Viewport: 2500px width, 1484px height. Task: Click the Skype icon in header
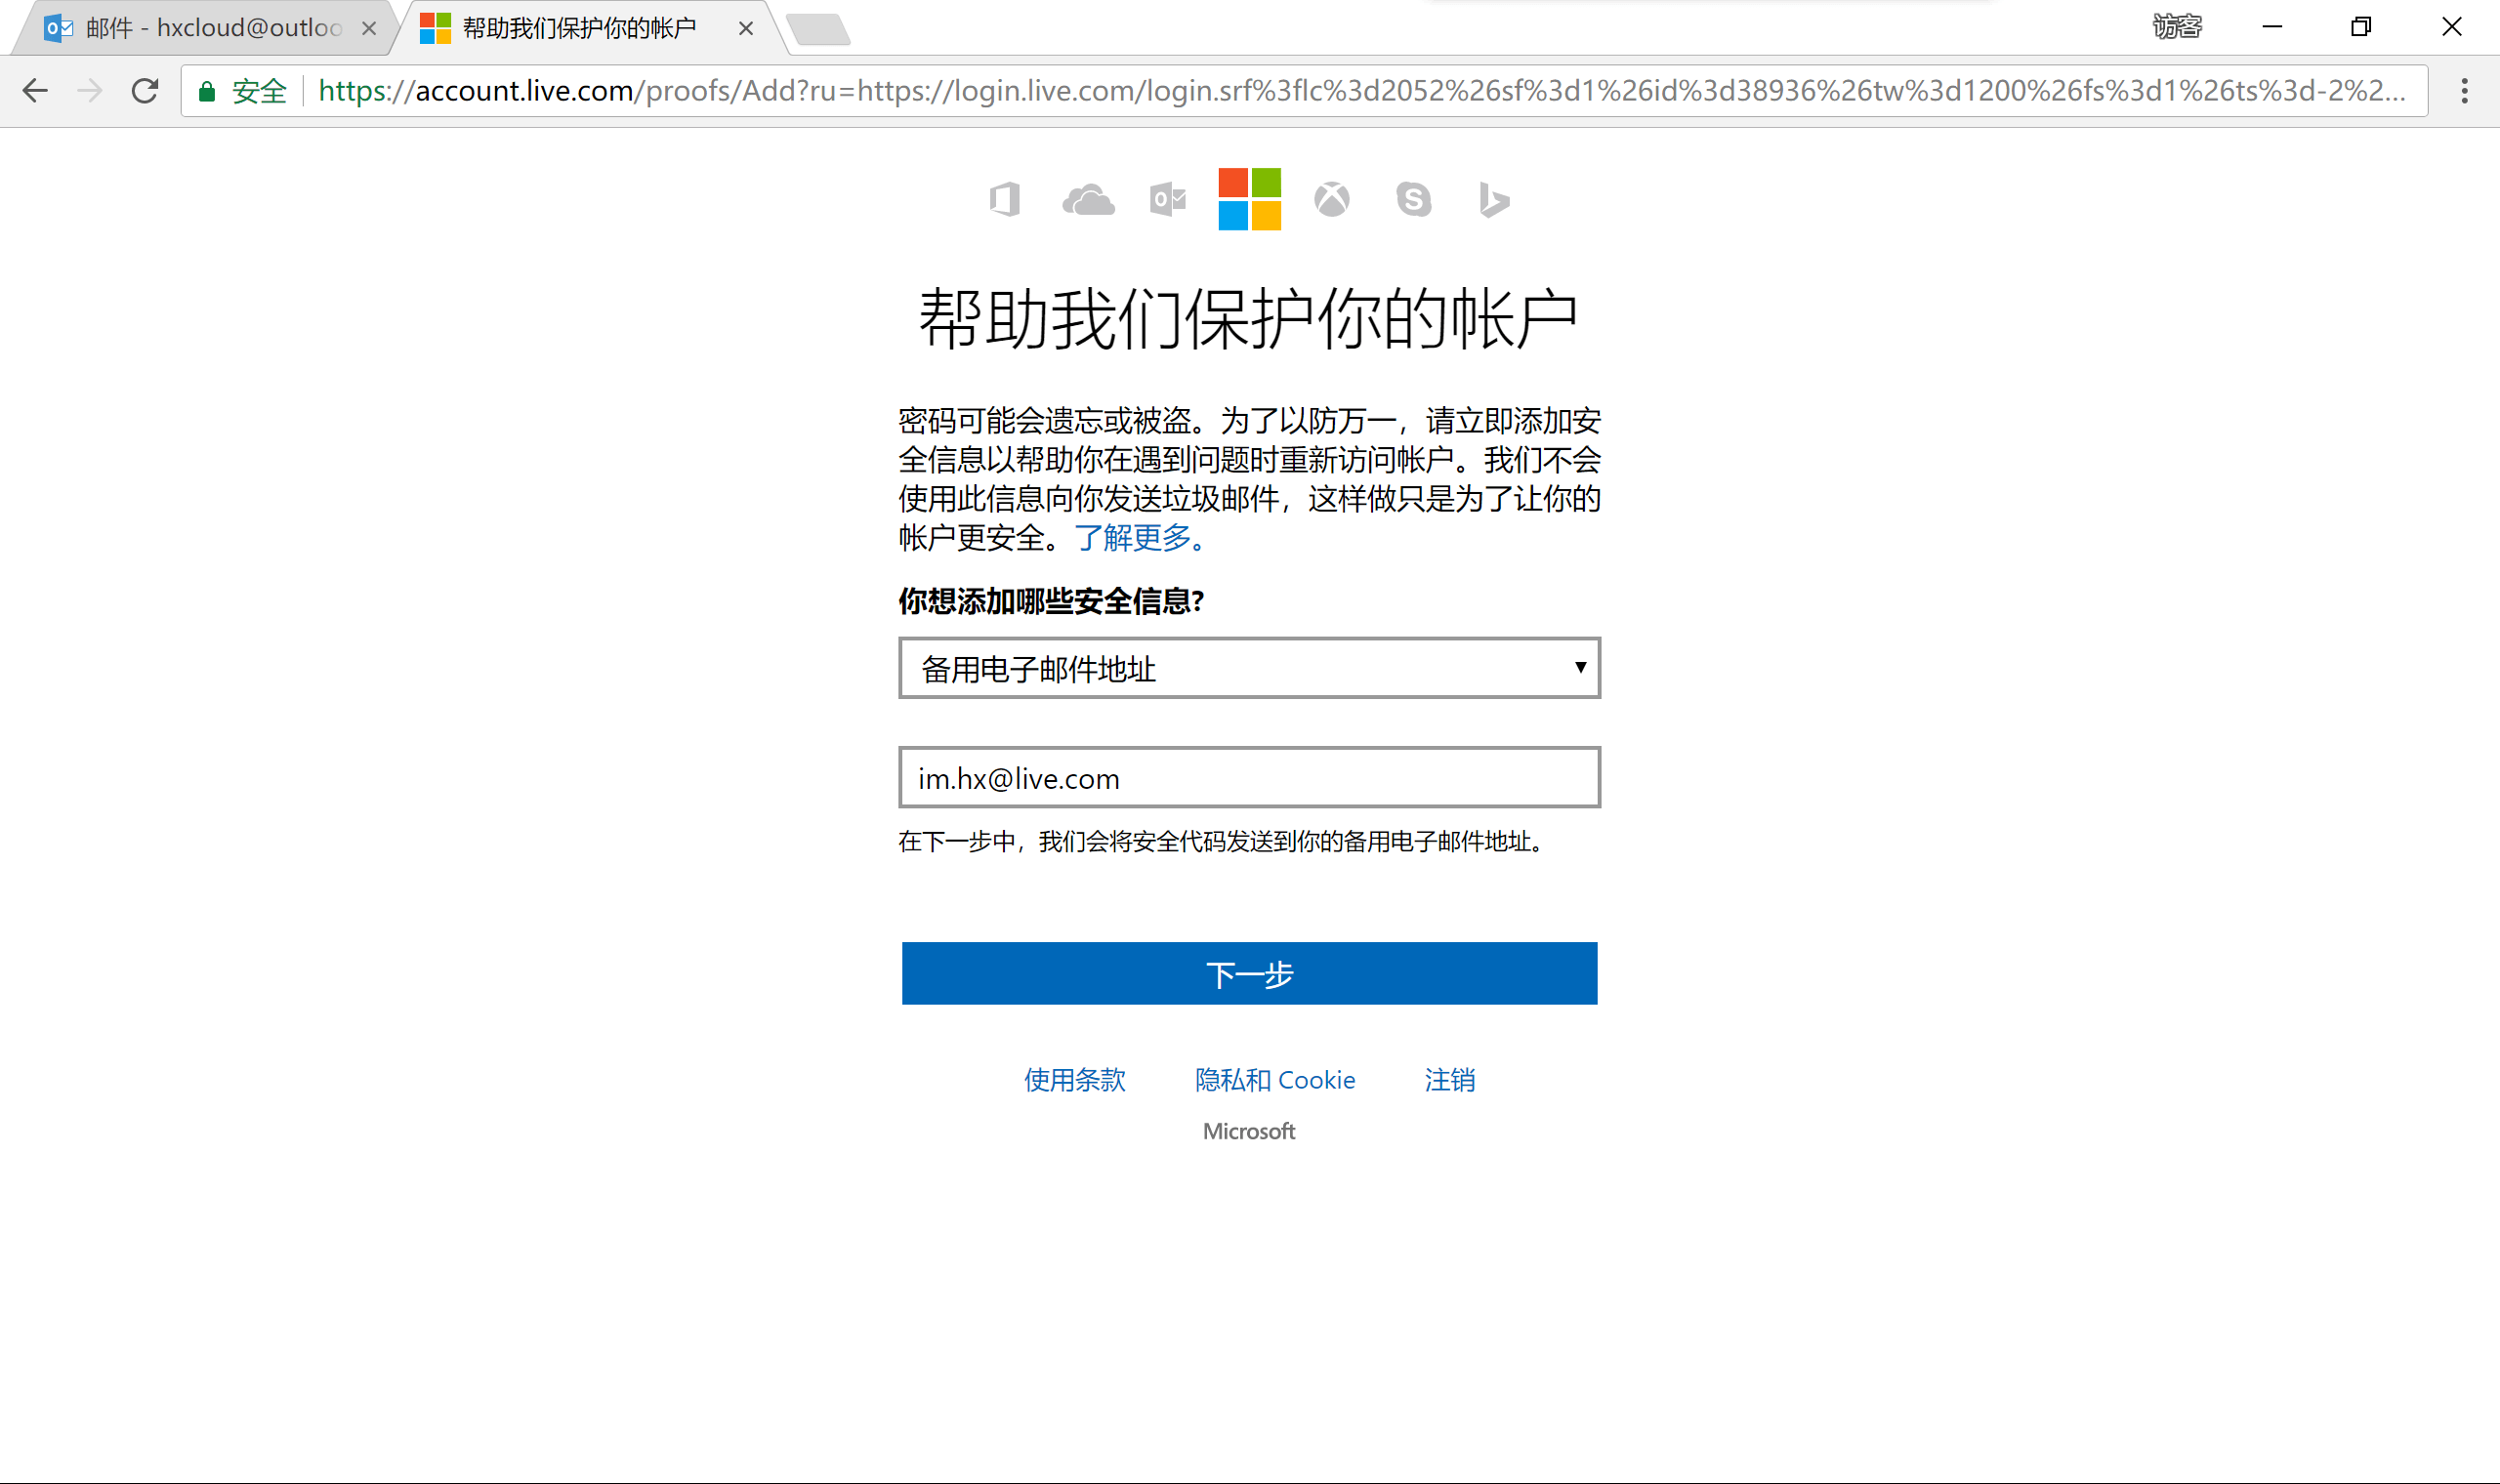tap(1413, 200)
